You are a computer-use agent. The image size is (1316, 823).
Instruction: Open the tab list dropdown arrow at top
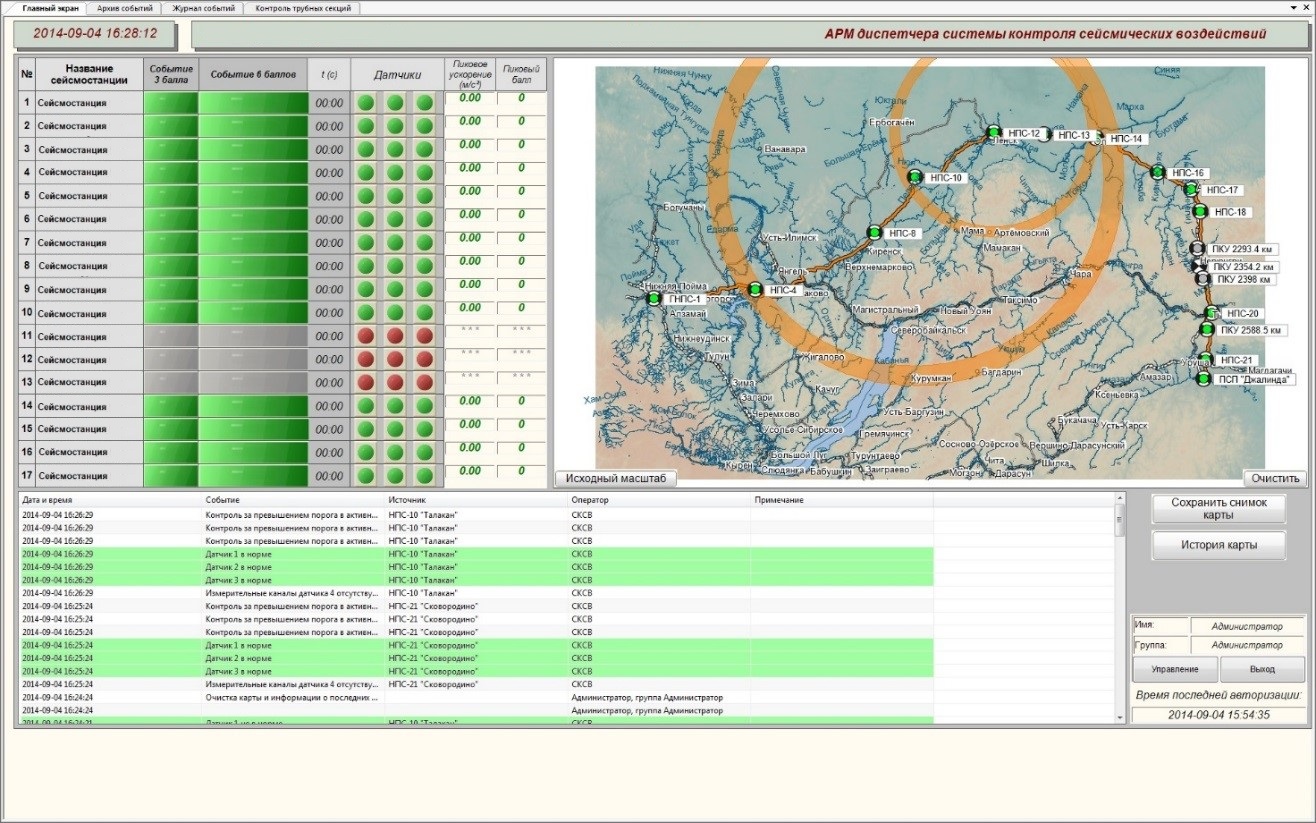point(1291,8)
